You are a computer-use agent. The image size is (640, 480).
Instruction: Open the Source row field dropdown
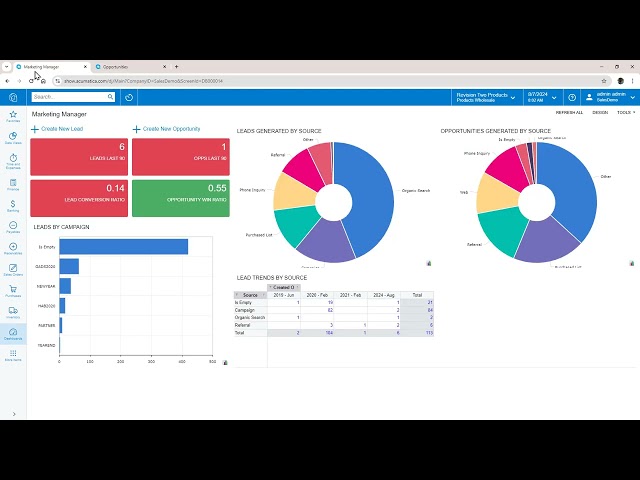click(x=250, y=295)
